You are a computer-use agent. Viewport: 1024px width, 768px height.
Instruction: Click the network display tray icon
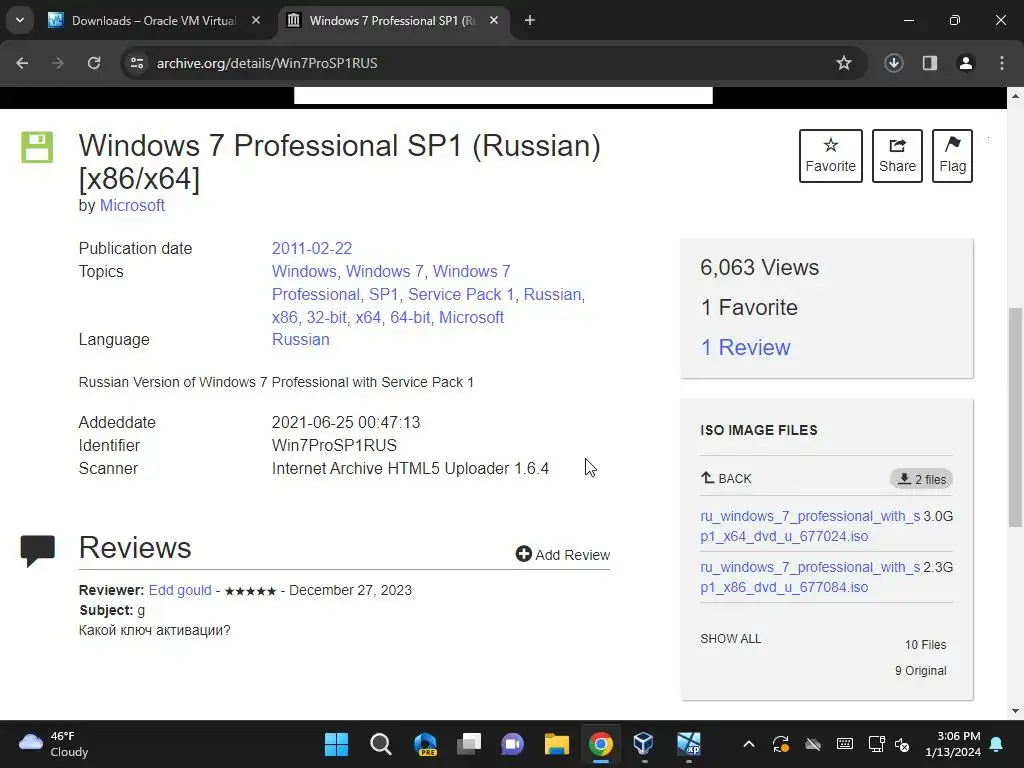click(876, 744)
